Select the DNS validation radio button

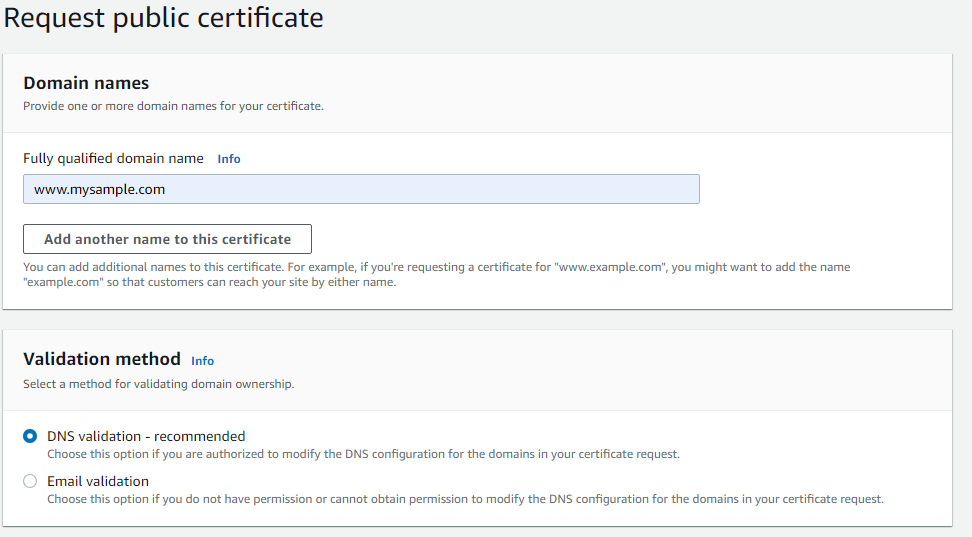tap(30, 436)
